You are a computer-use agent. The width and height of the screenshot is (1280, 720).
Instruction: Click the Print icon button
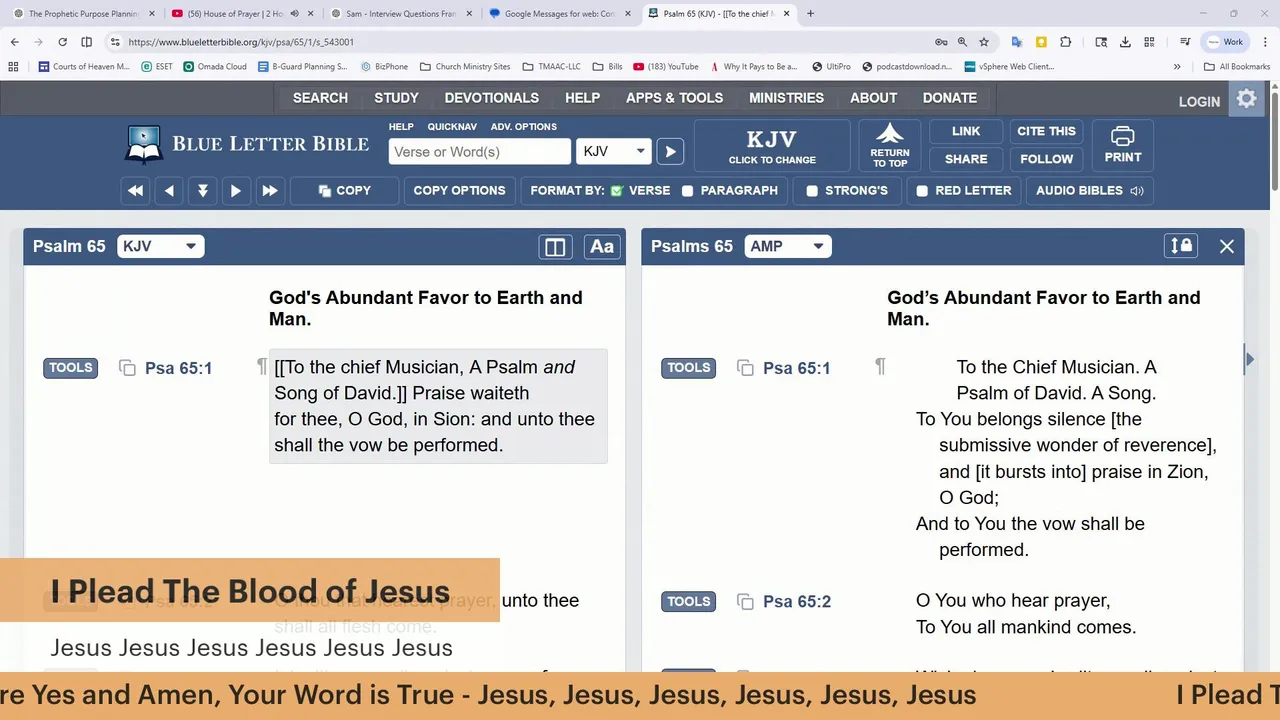coord(1123,146)
